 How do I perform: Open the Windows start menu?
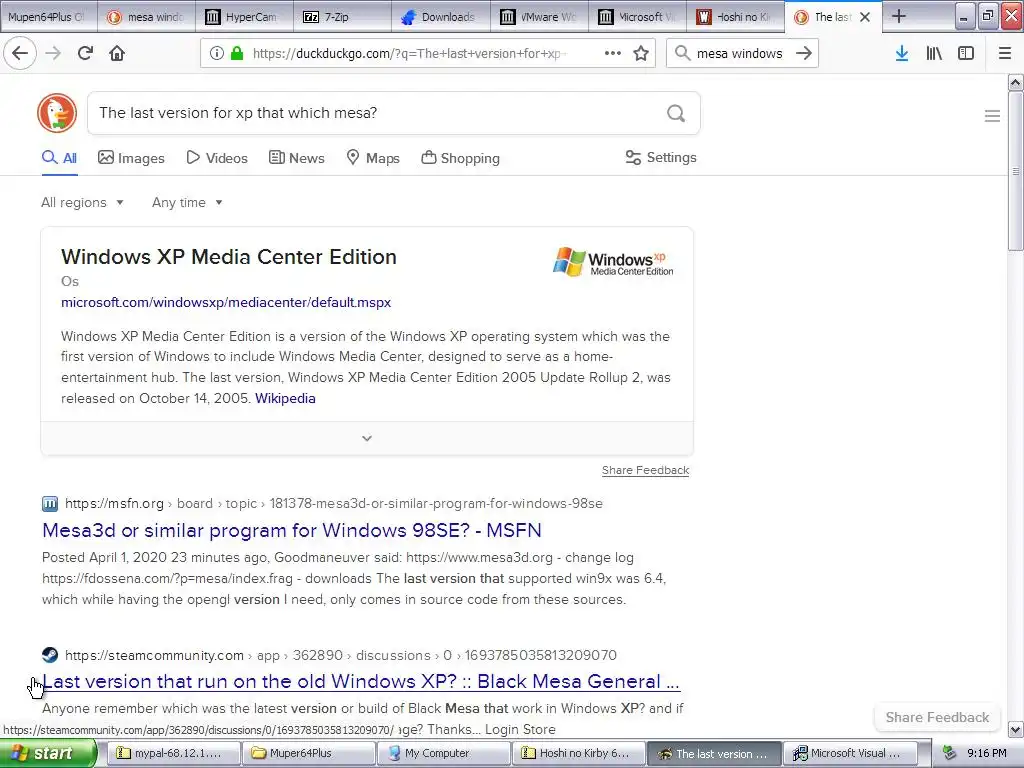pyautogui.click(x=48, y=754)
